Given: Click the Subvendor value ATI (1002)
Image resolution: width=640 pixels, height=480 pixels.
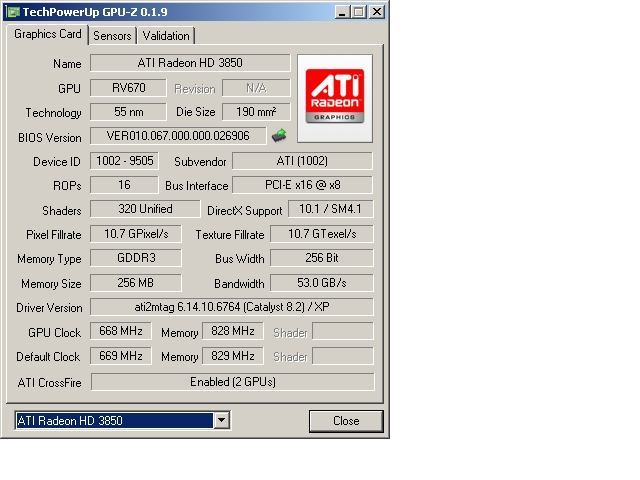Looking at the screenshot, I should [x=302, y=161].
